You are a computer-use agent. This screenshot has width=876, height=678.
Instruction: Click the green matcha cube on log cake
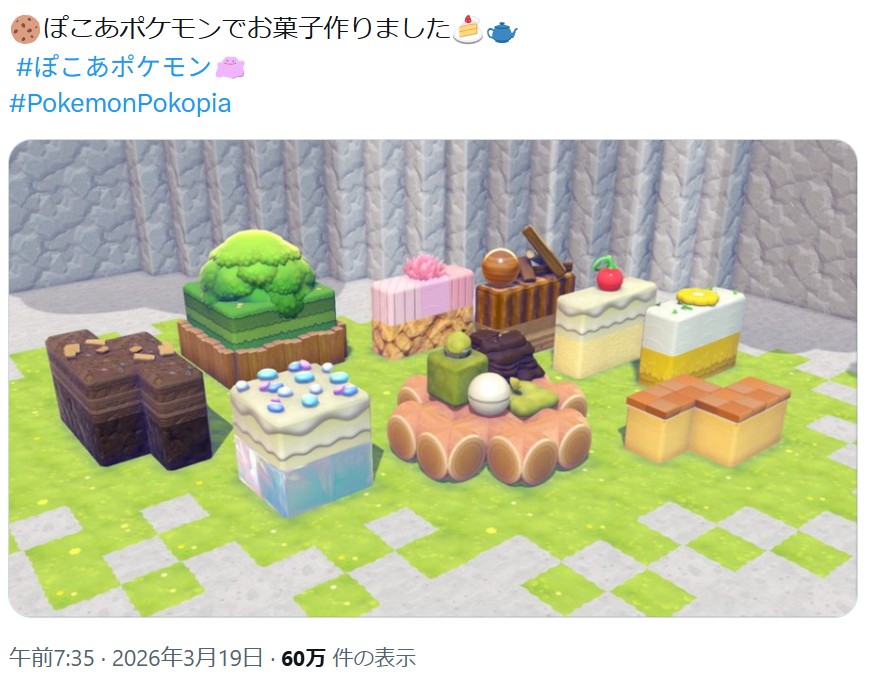click(456, 369)
